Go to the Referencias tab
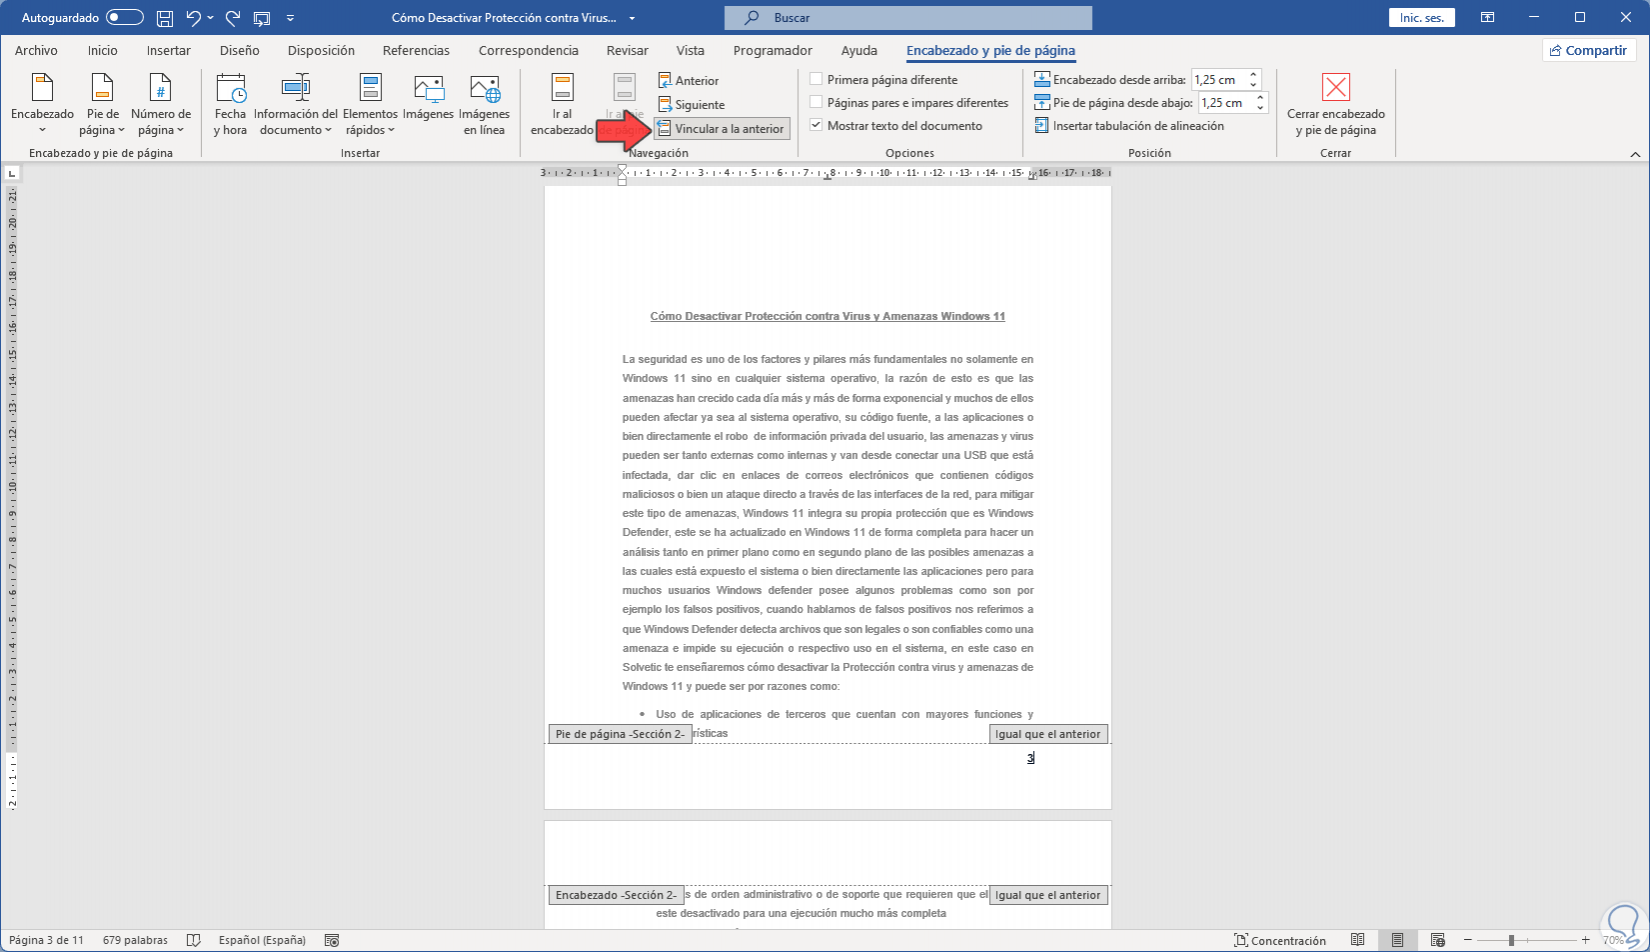The image size is (1650, 952). pyautogui.click(x=416, y=50)
